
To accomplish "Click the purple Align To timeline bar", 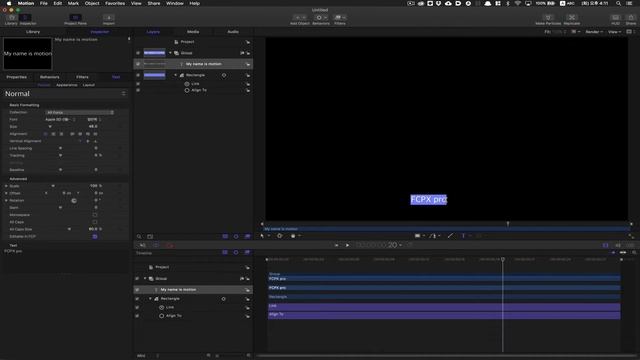I will pyautogui.click(x=444, y=315).
